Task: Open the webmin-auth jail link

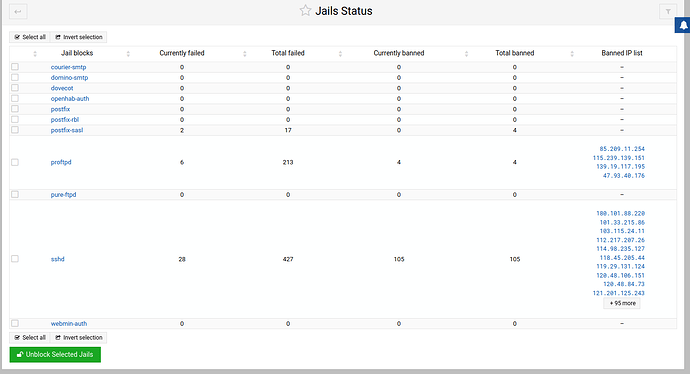Action: pyautogui.click(x=69, y=323)
